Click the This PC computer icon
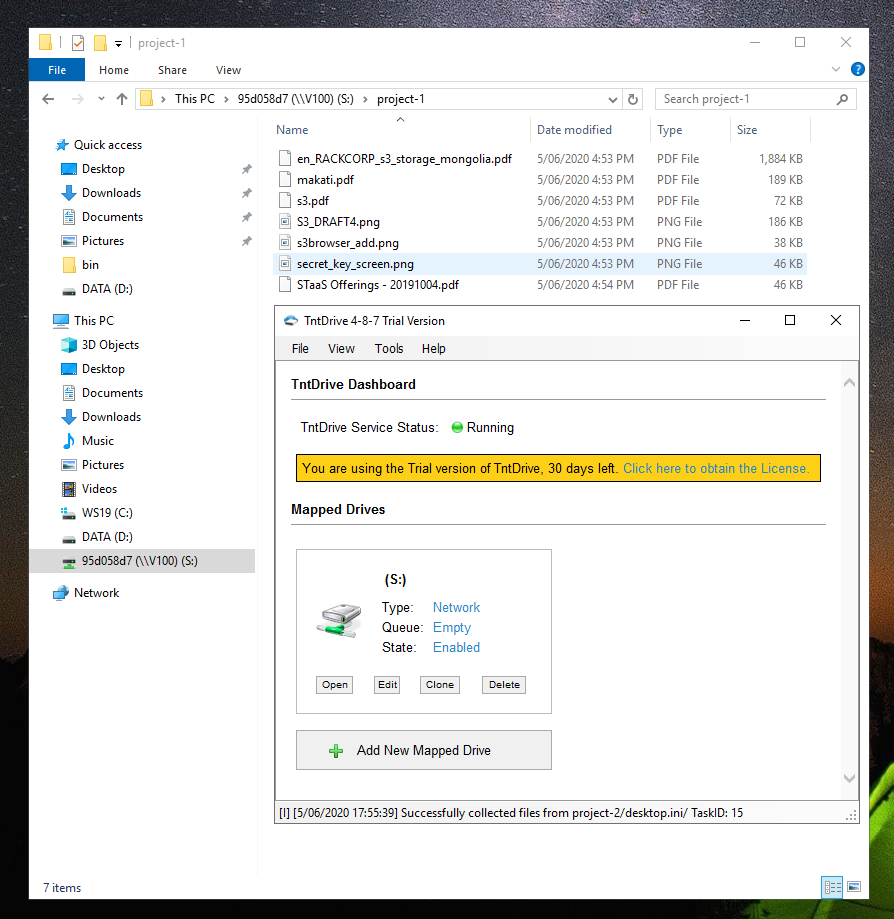Image resolution: width=894 pixels, height=919 pixels. tap(61, 321)
